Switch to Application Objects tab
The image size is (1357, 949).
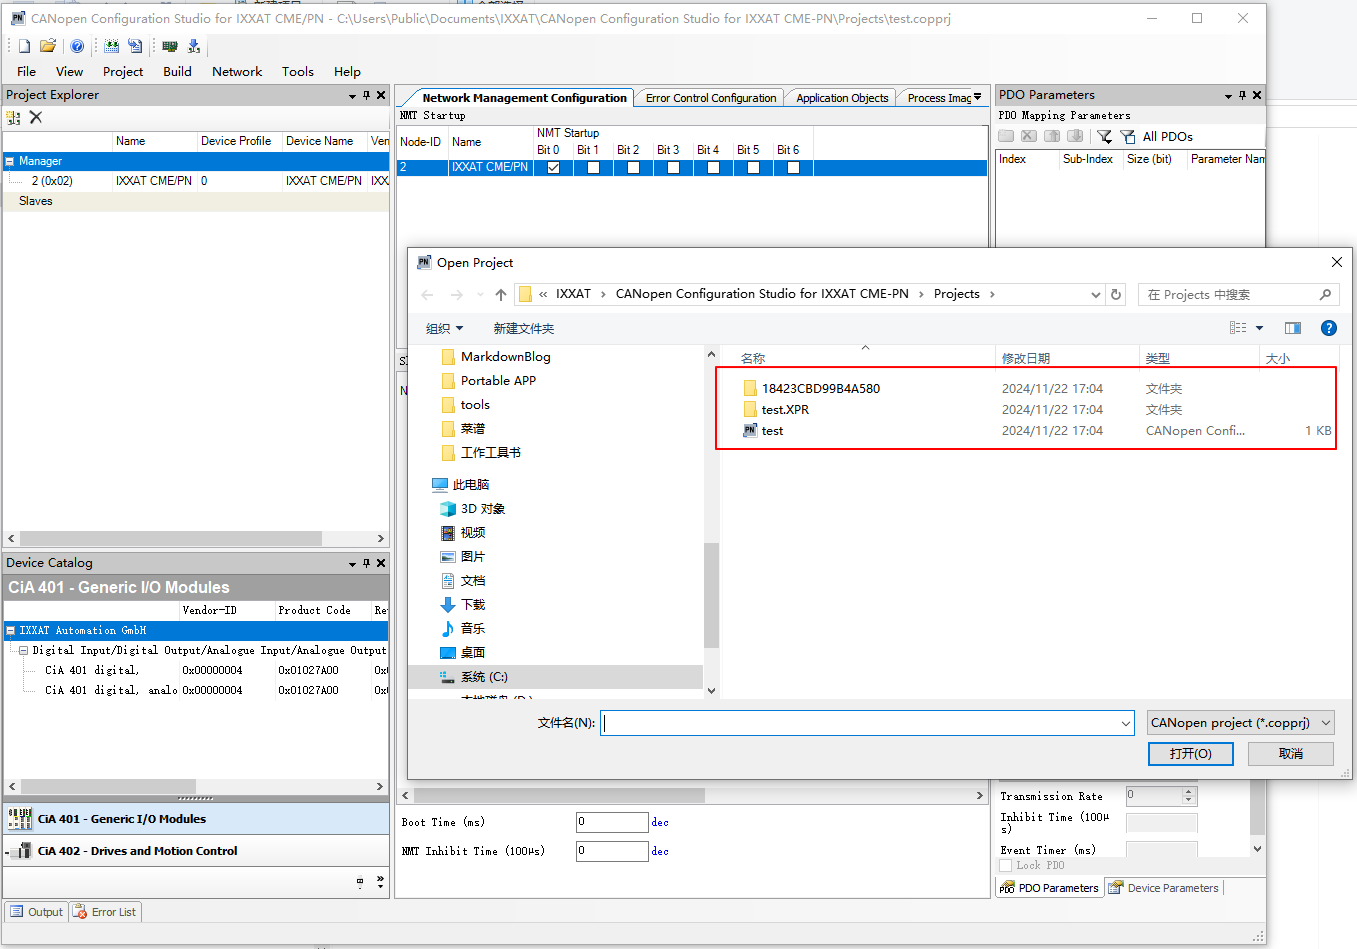pyautogui.click(x=841, y=98)
